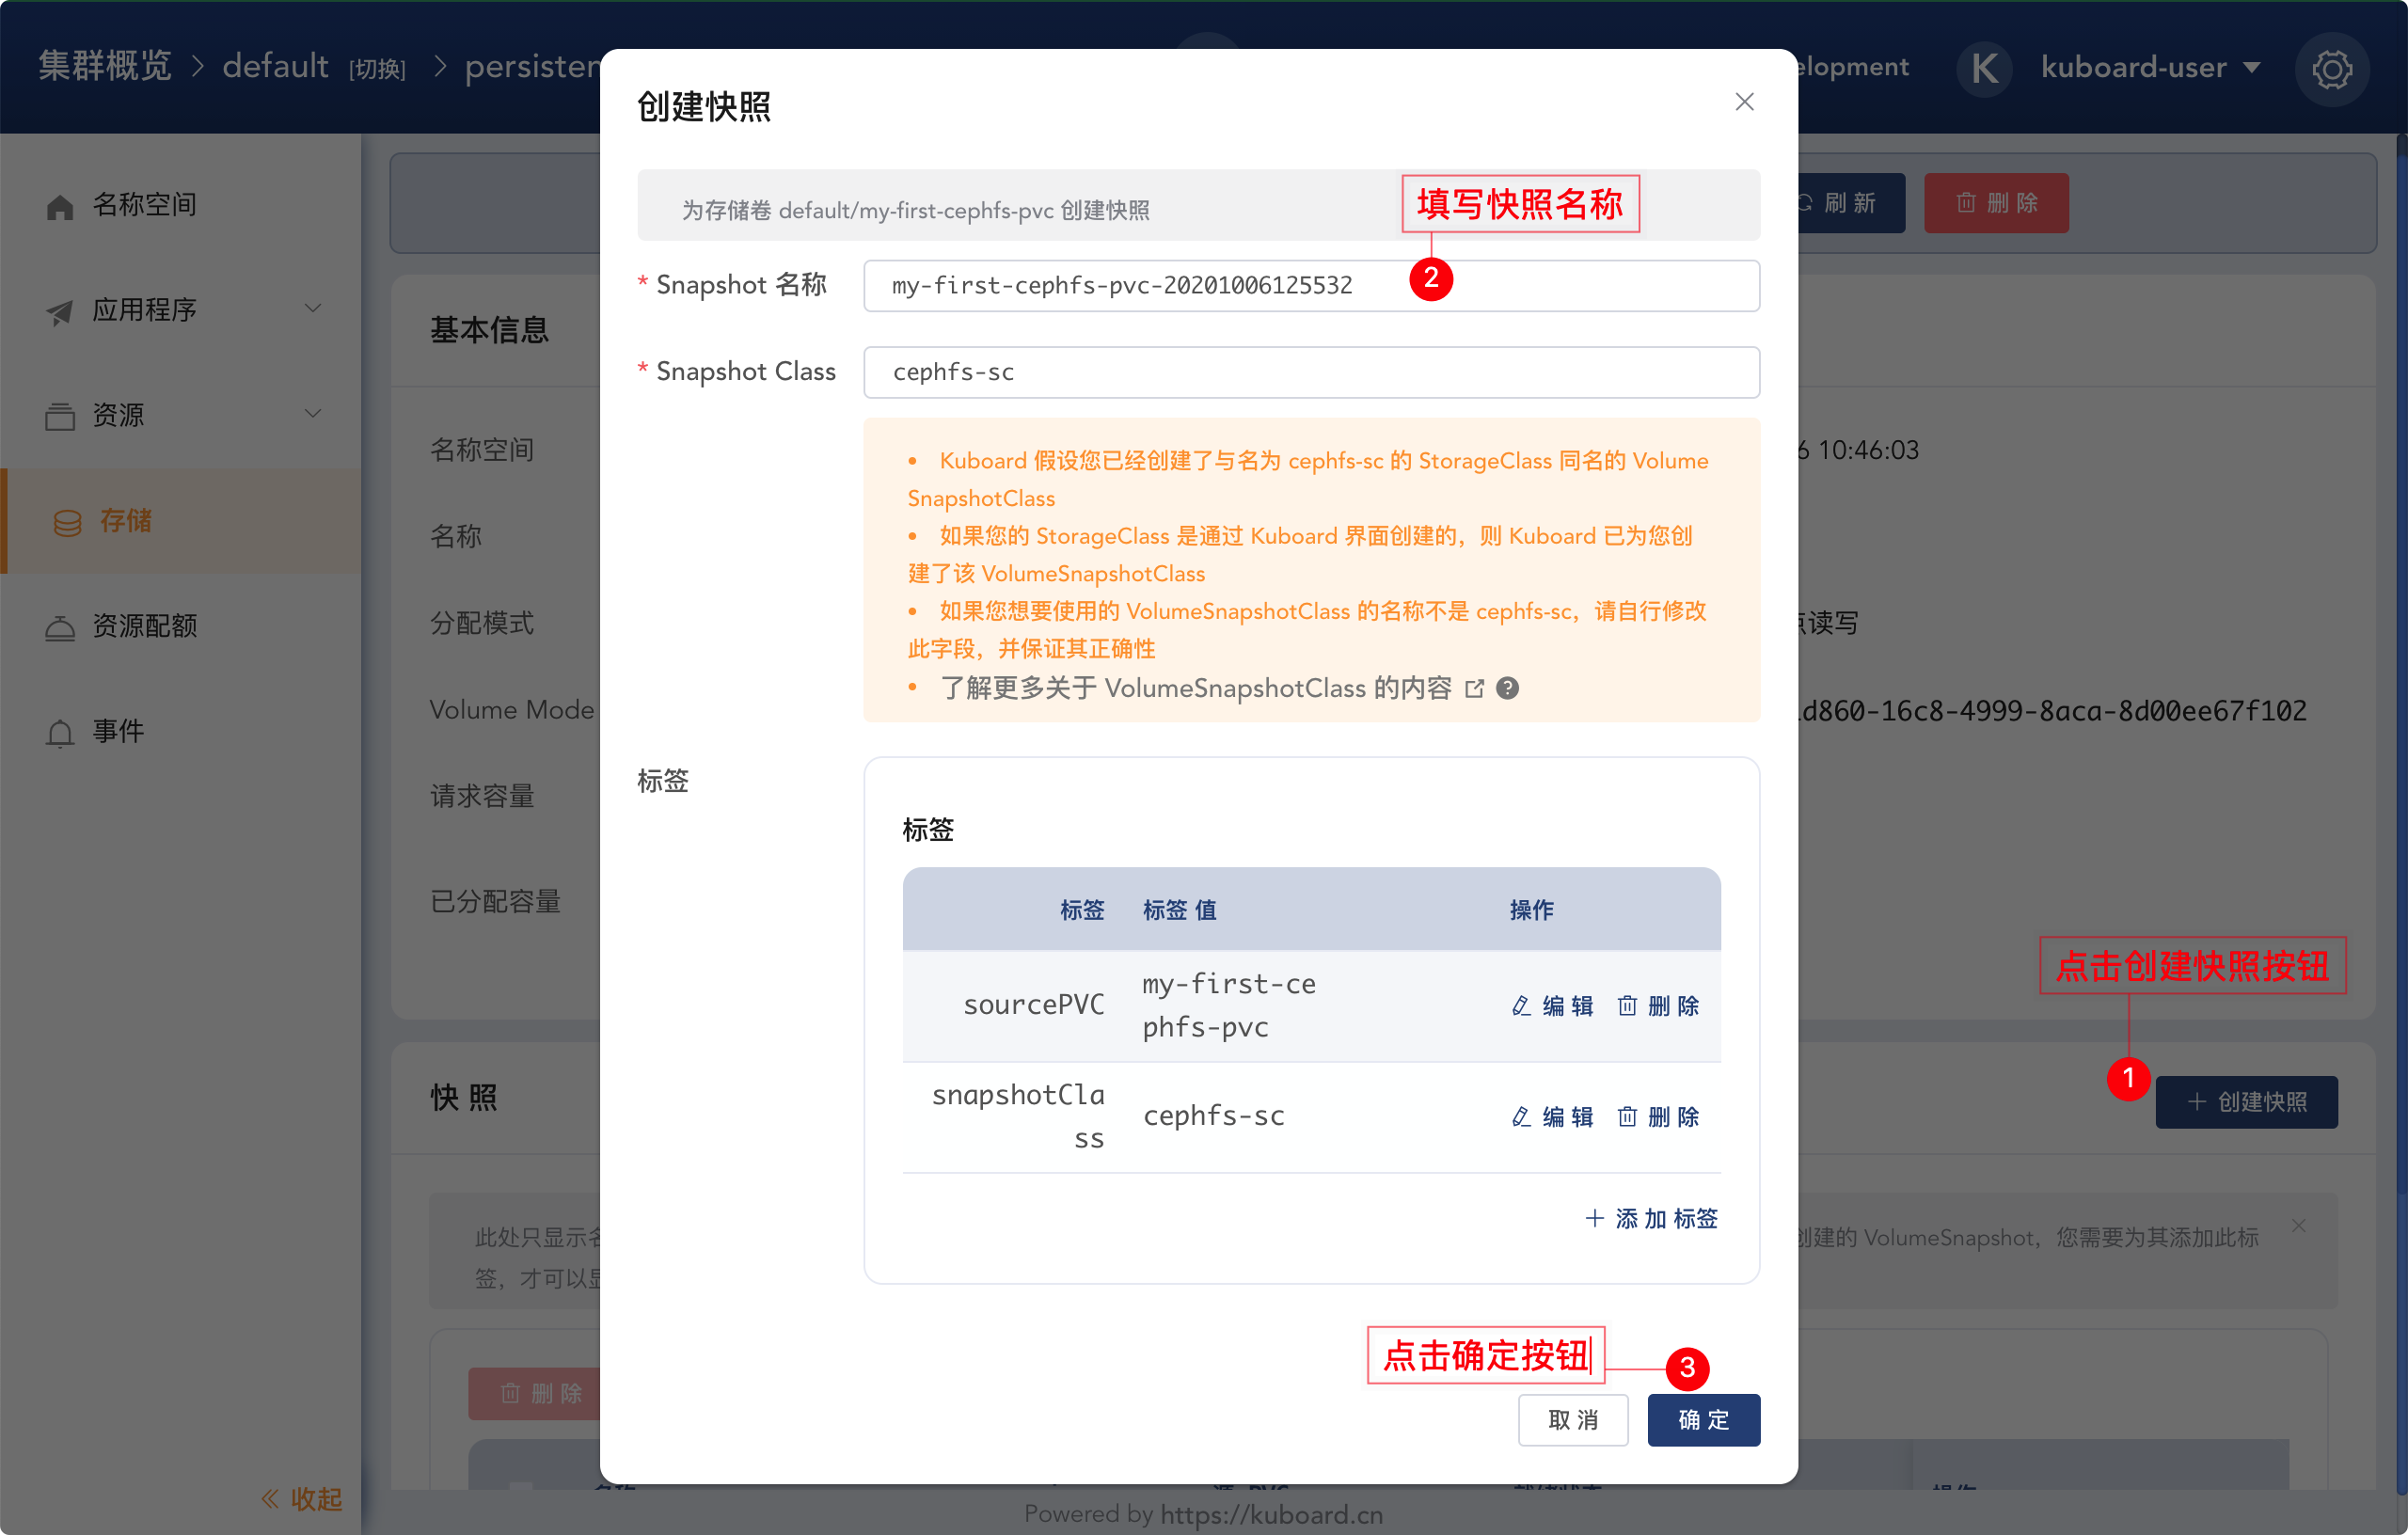Click the red 删除 button in snapshot list
The image size is (2408, 1535).
pyautogui.click(x=534, y=1392)
